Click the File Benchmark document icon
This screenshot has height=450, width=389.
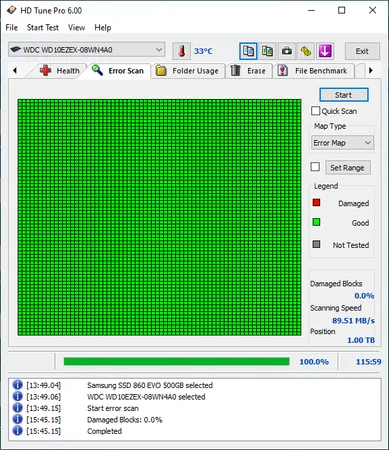(x=283, y=70)
